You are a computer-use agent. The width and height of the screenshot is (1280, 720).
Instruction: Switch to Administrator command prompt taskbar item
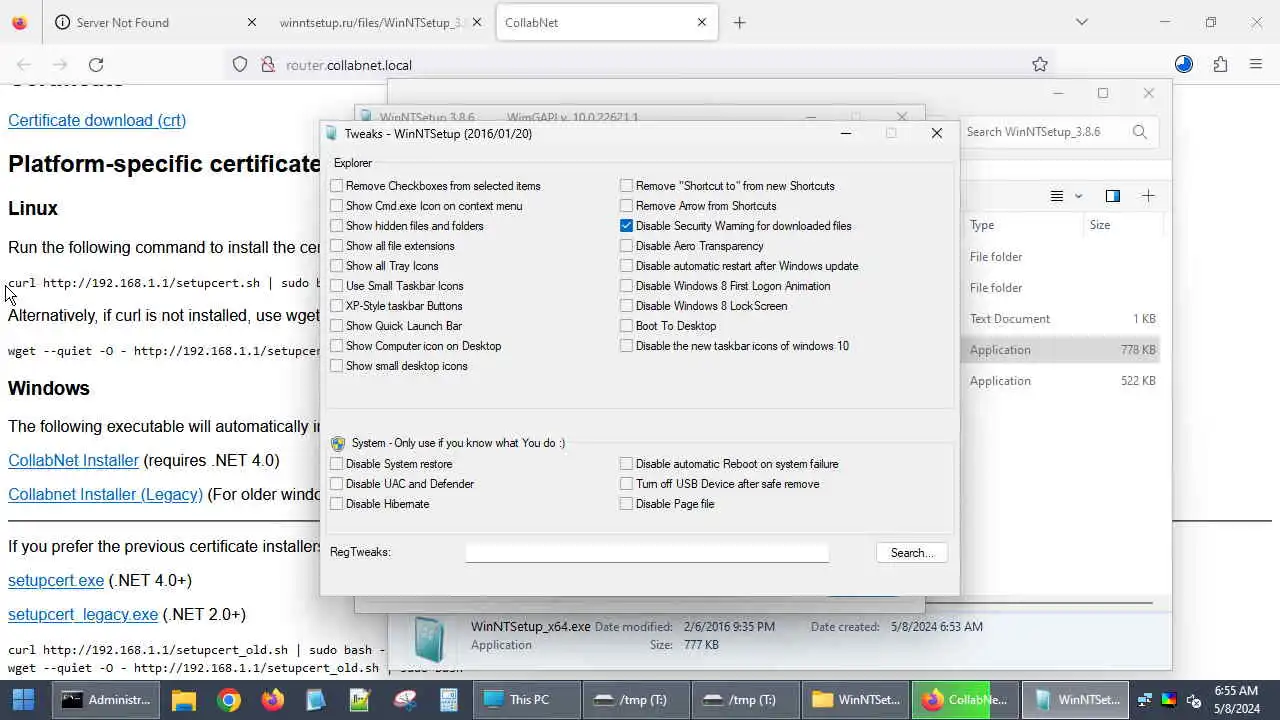click(106, 700)
